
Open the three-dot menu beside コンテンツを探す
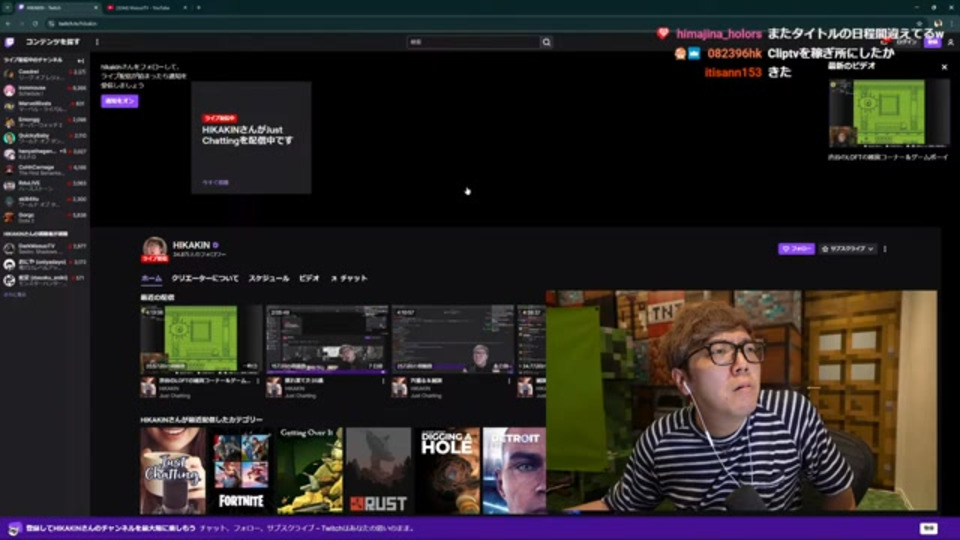tap(97, 42)
